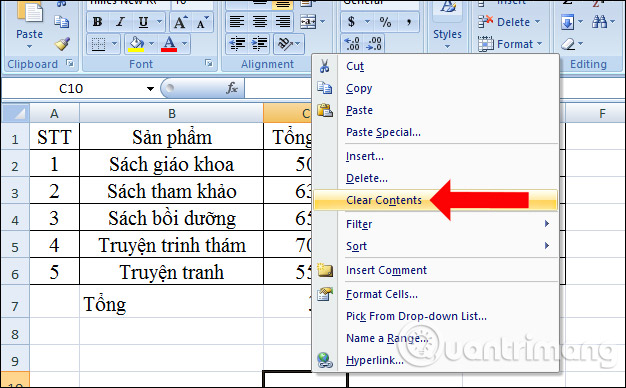Apply the yellow Fill Color bucket
626x388 pixels.
coord(136,44)
